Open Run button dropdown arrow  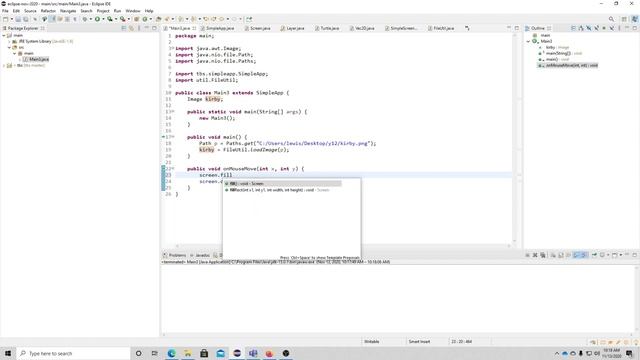[103, 19]
